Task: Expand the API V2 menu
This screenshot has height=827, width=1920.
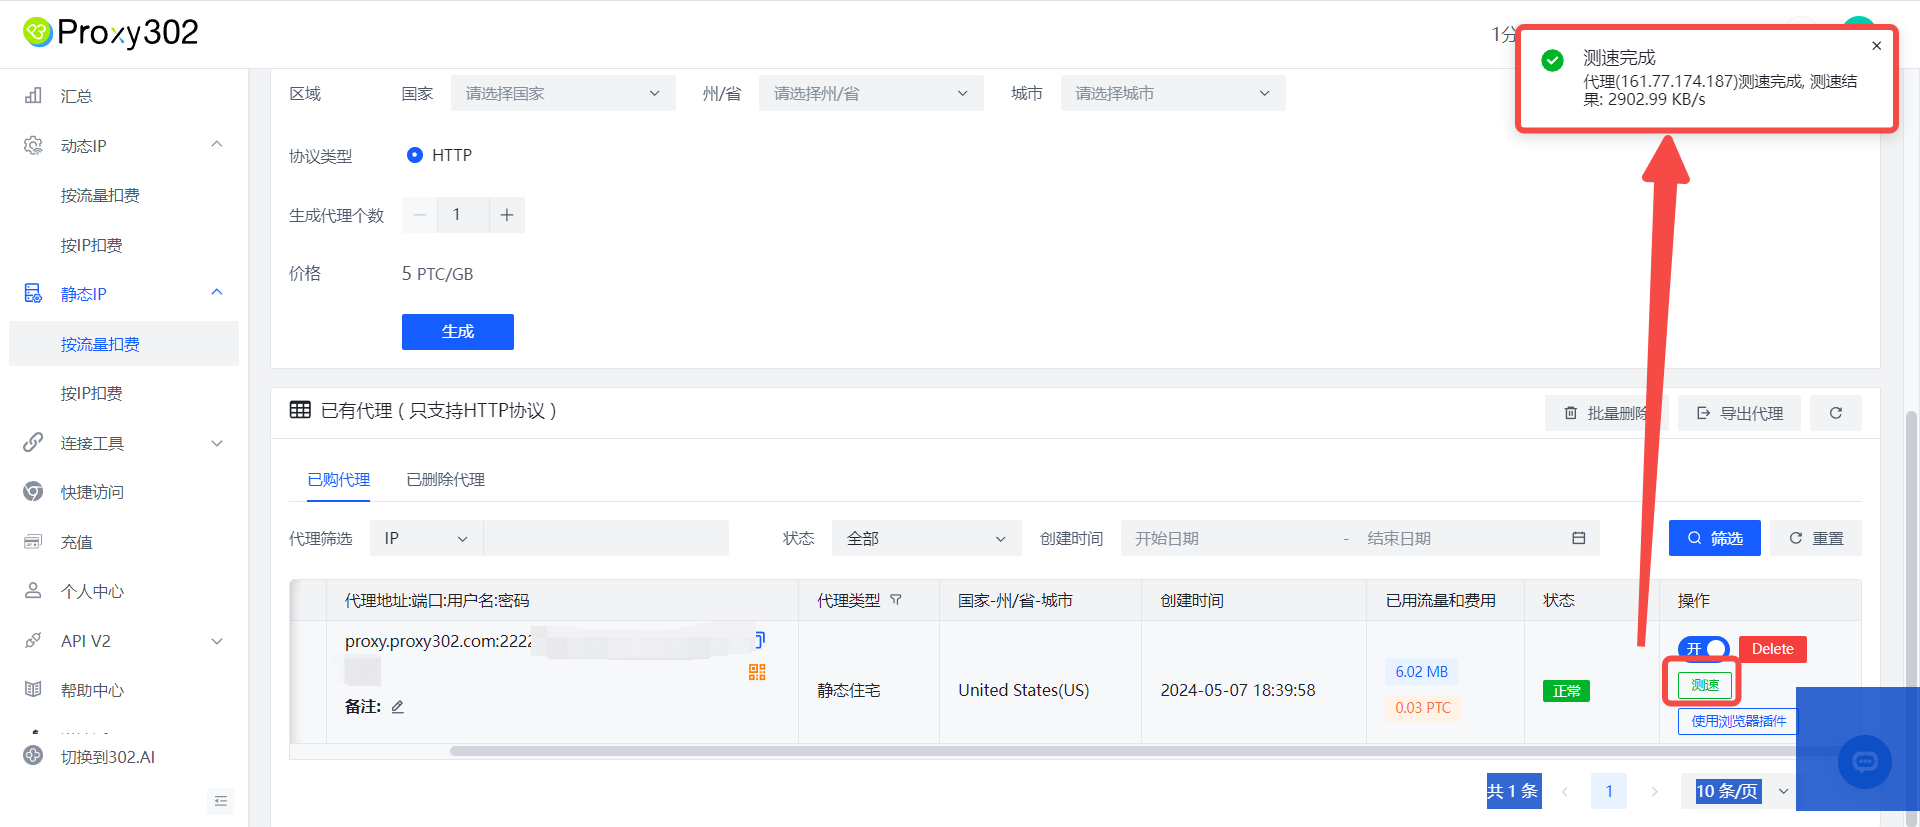Action: pyautogui.click(x=217, y=641)
